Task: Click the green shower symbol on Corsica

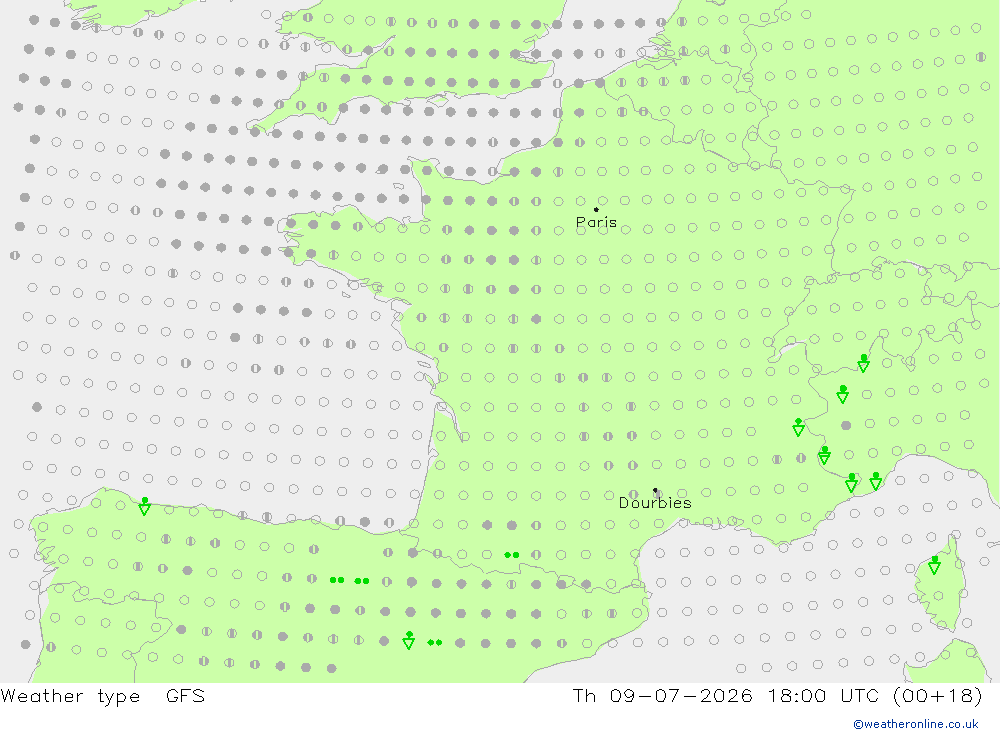Action: tap(934, 565)
